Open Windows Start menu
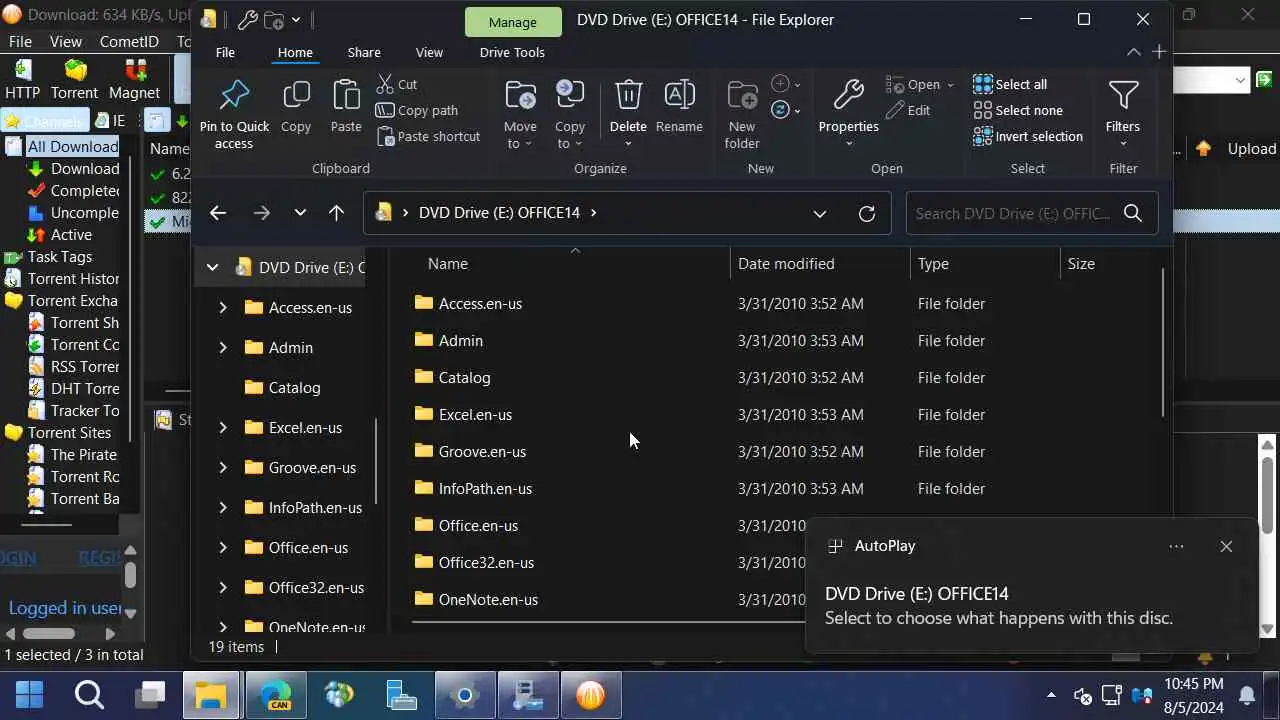The width and height of the screenshot is (1280, 720). [x=30, y=694]
